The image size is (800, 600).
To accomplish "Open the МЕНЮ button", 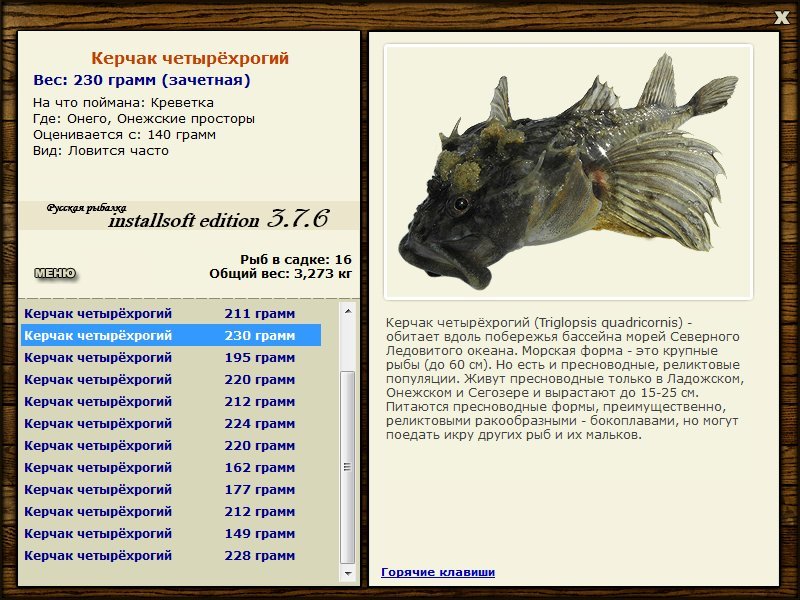I will point(55,273).
